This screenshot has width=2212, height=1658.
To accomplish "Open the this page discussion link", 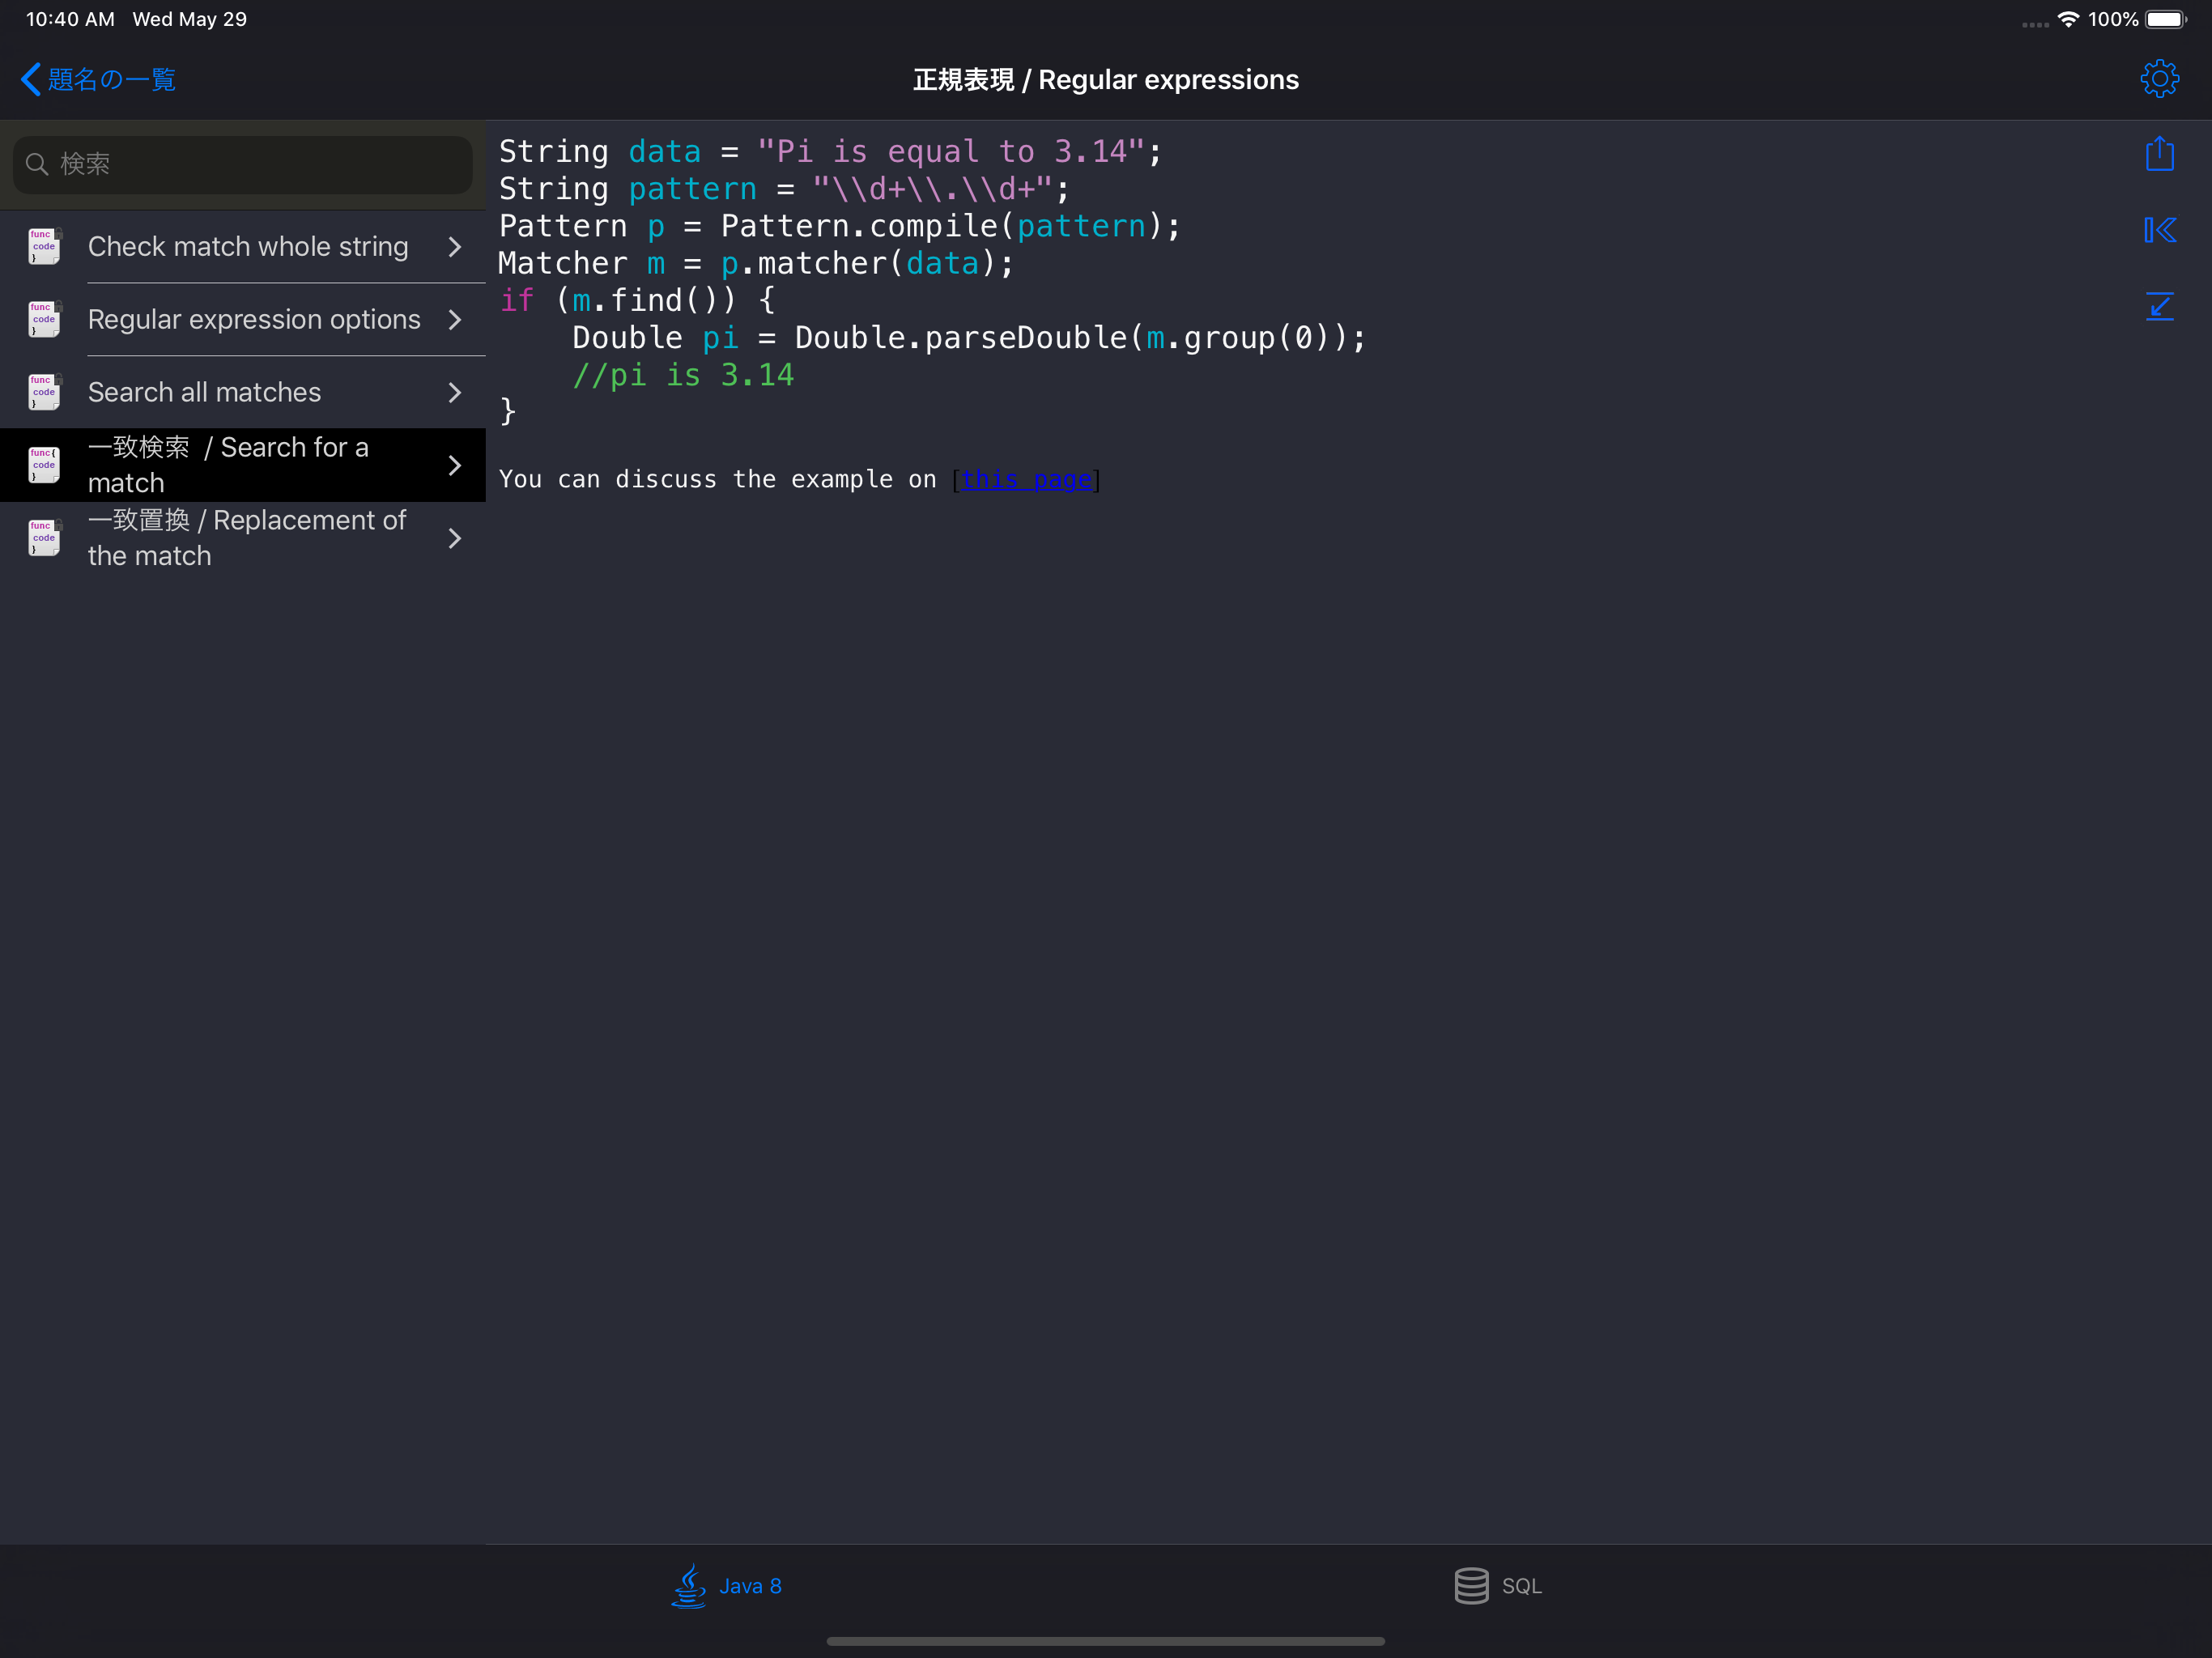I will 1028,479.
